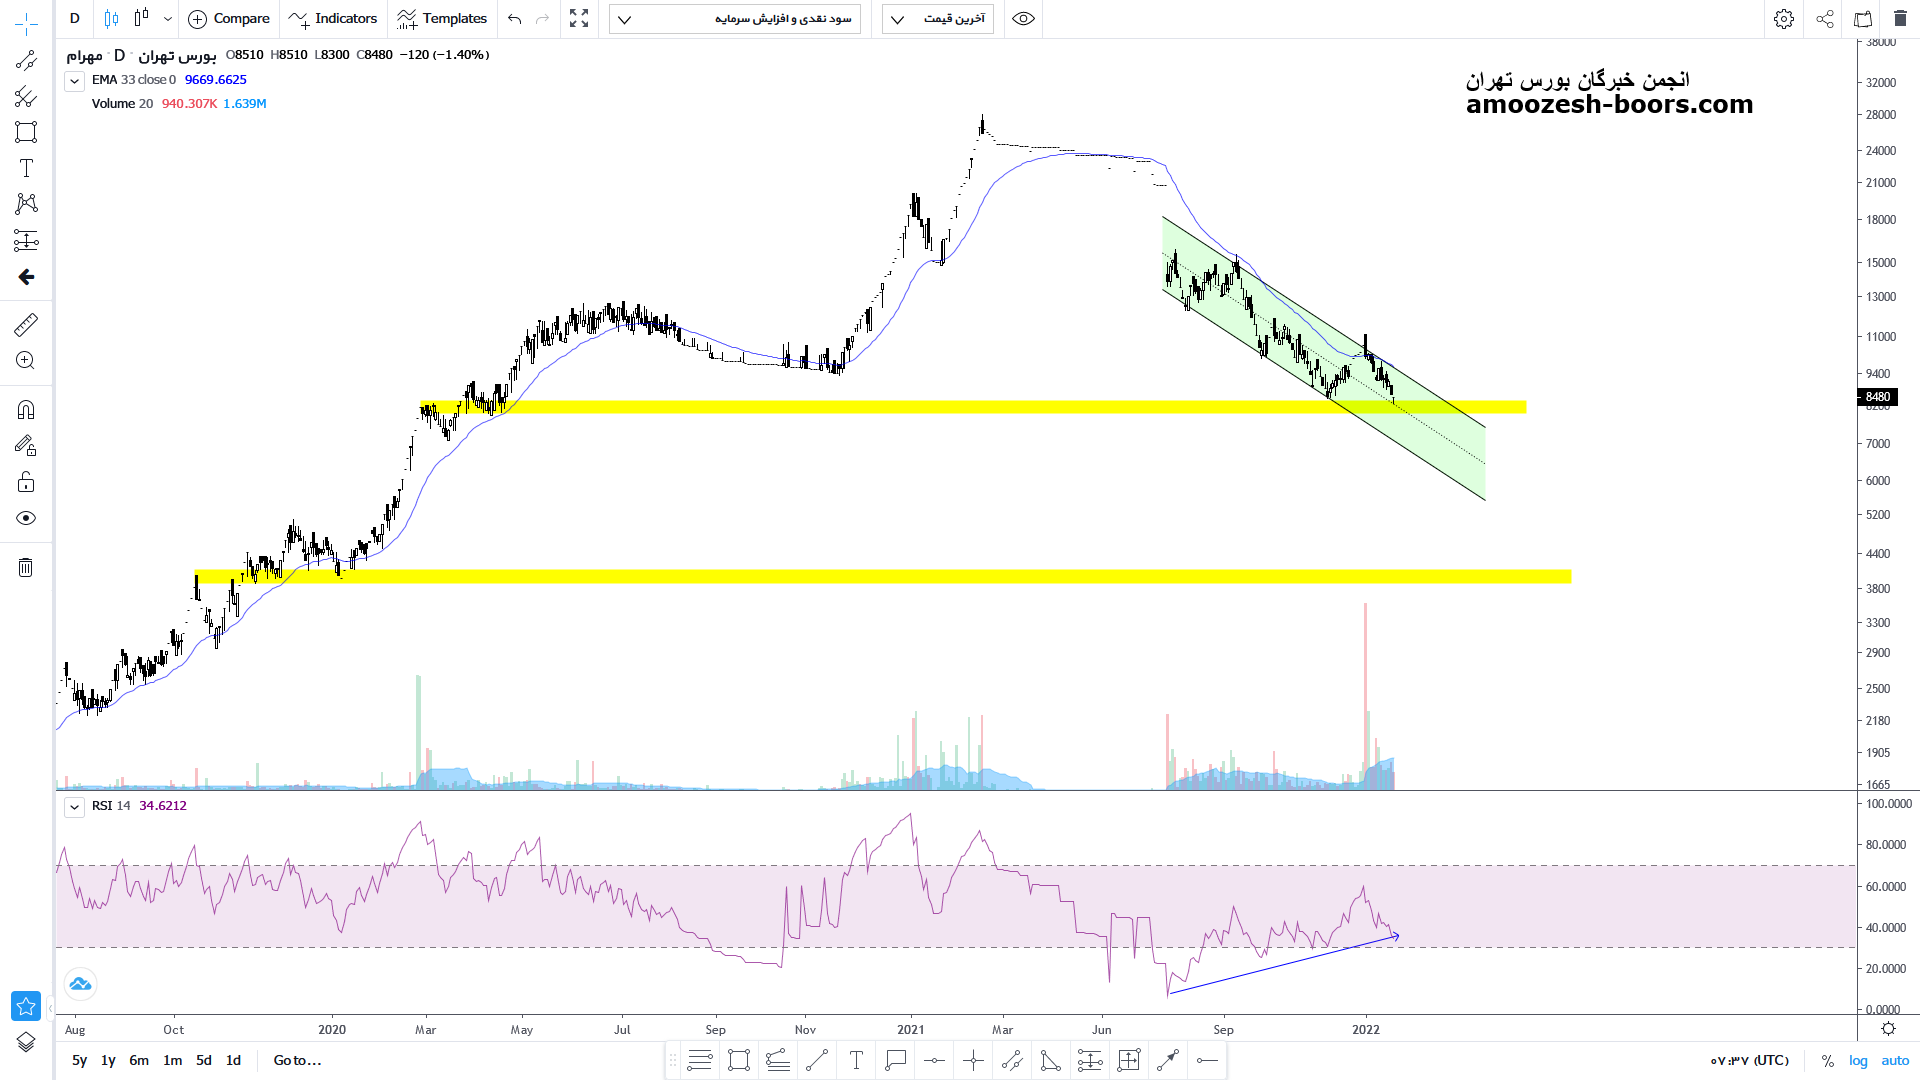
Task: Activate the magnet mode tool
Action: pos(26,409)
